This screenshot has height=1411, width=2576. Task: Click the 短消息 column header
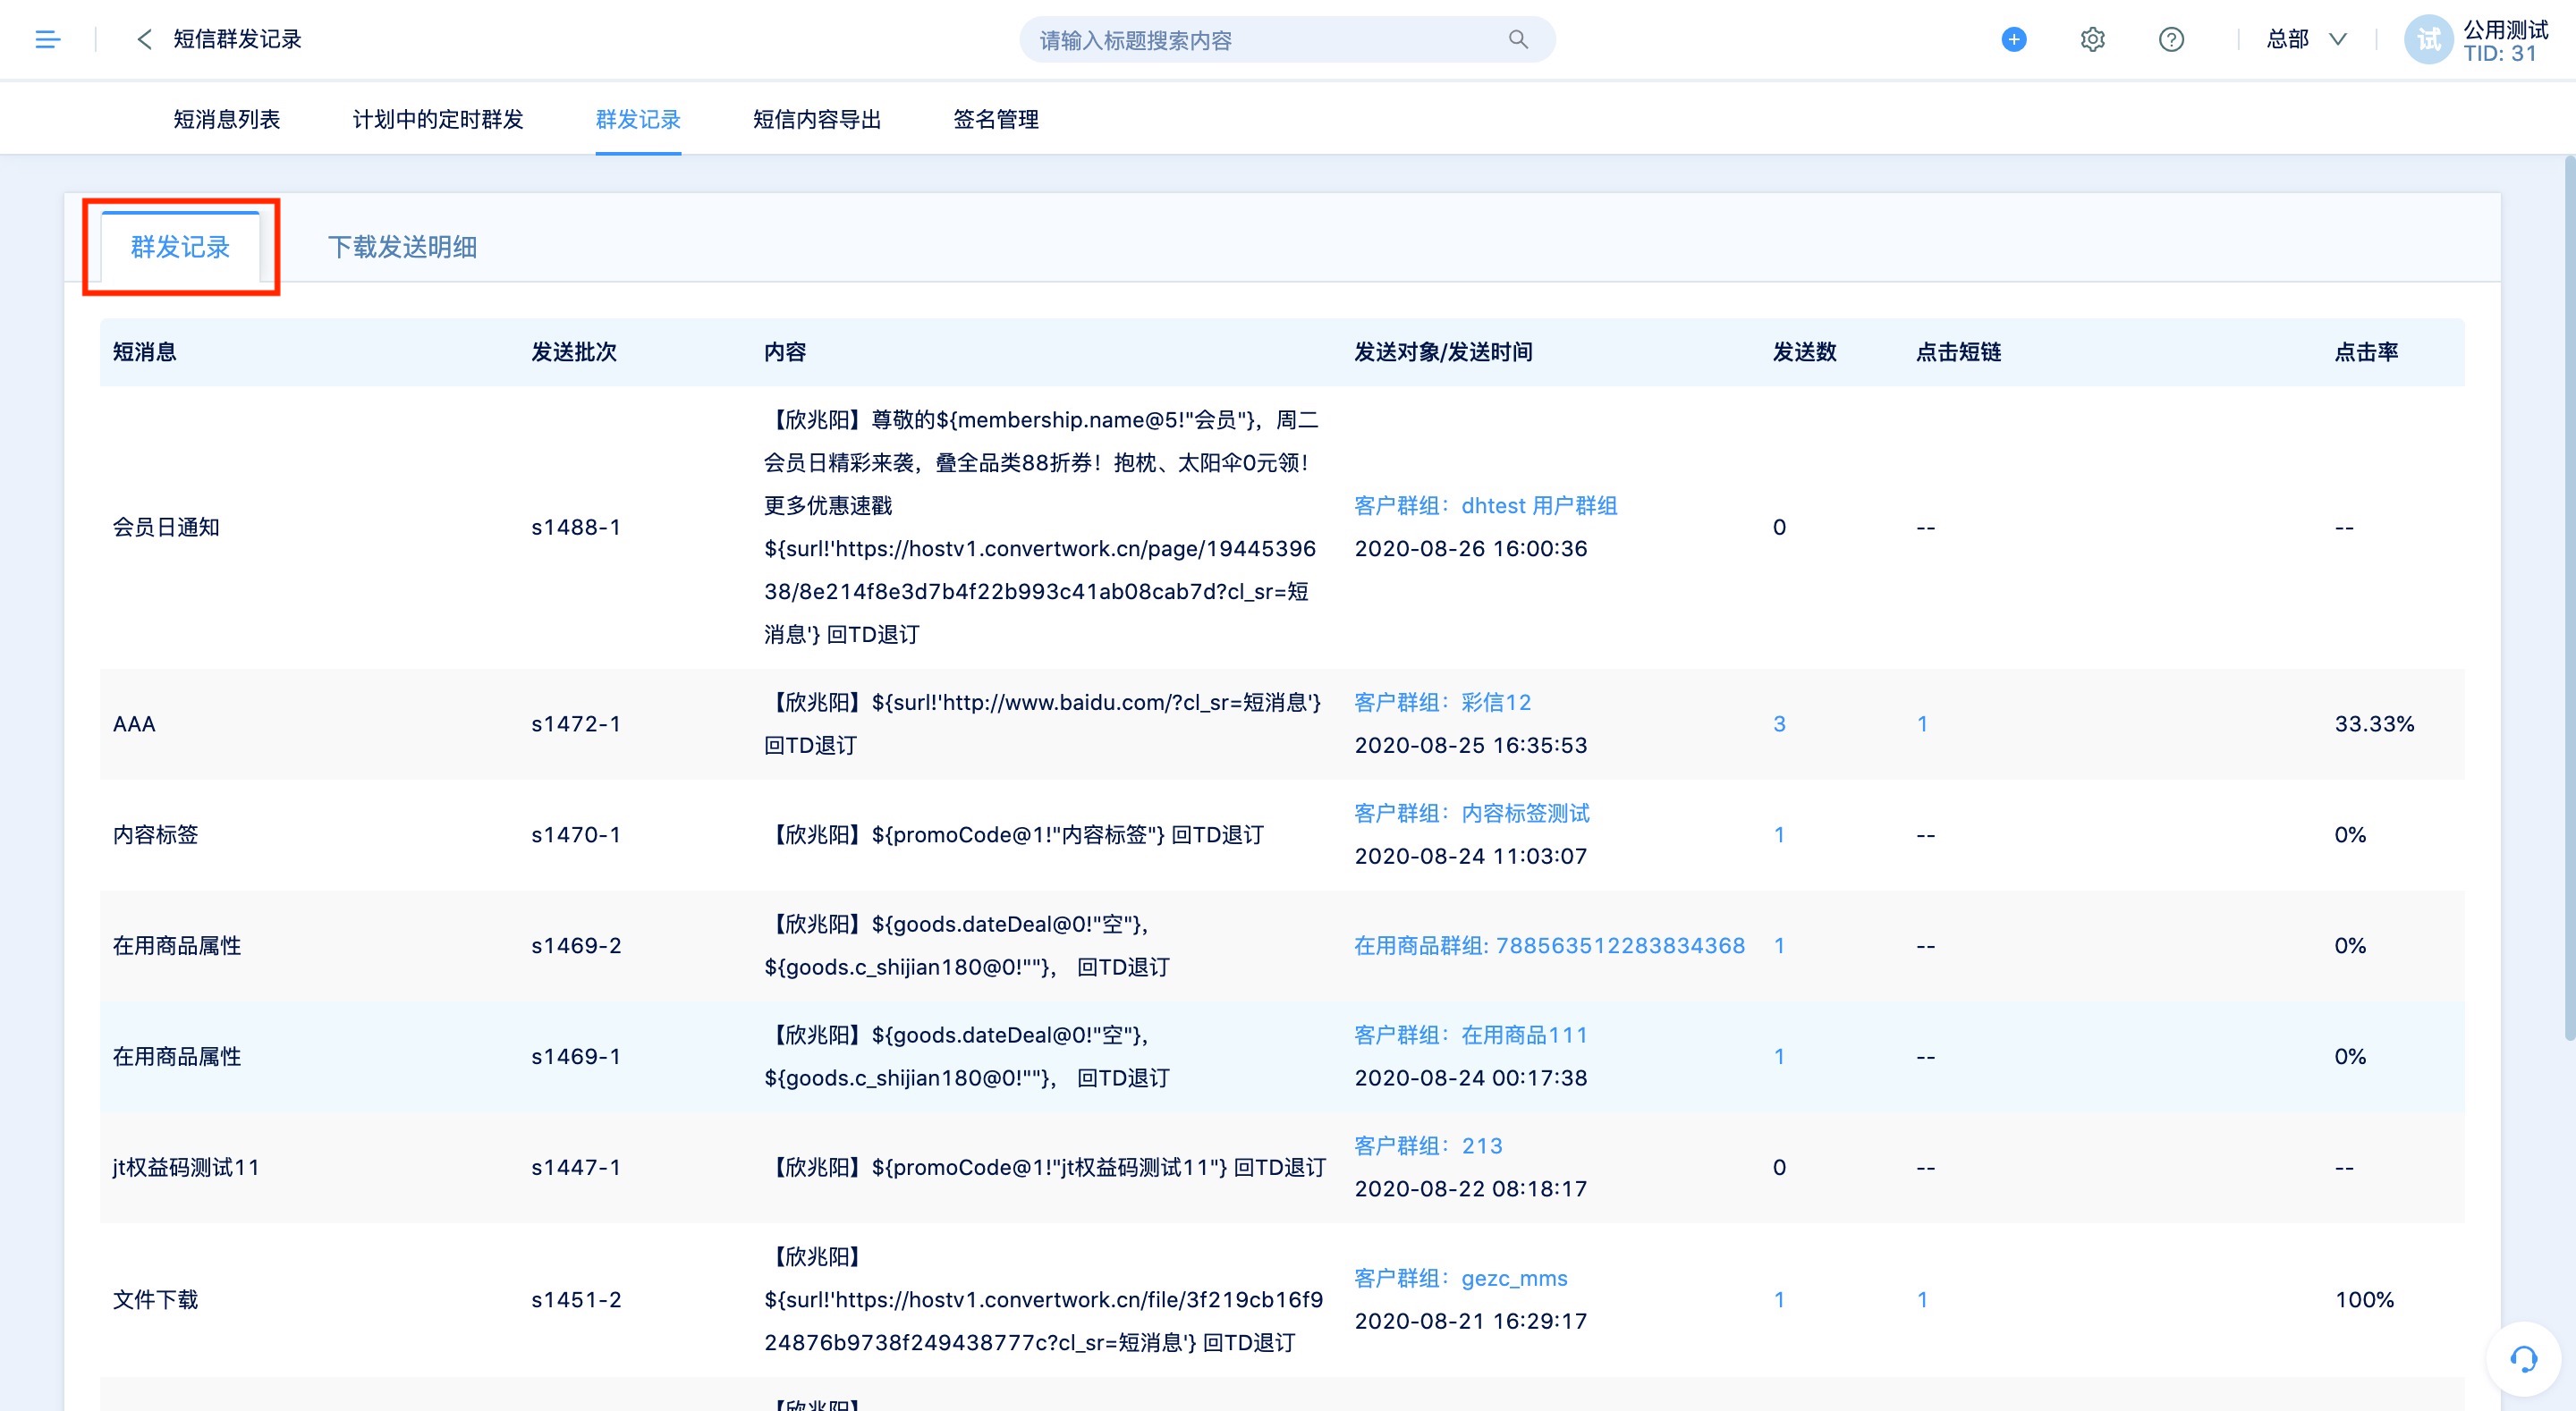(x=144, y=352)
